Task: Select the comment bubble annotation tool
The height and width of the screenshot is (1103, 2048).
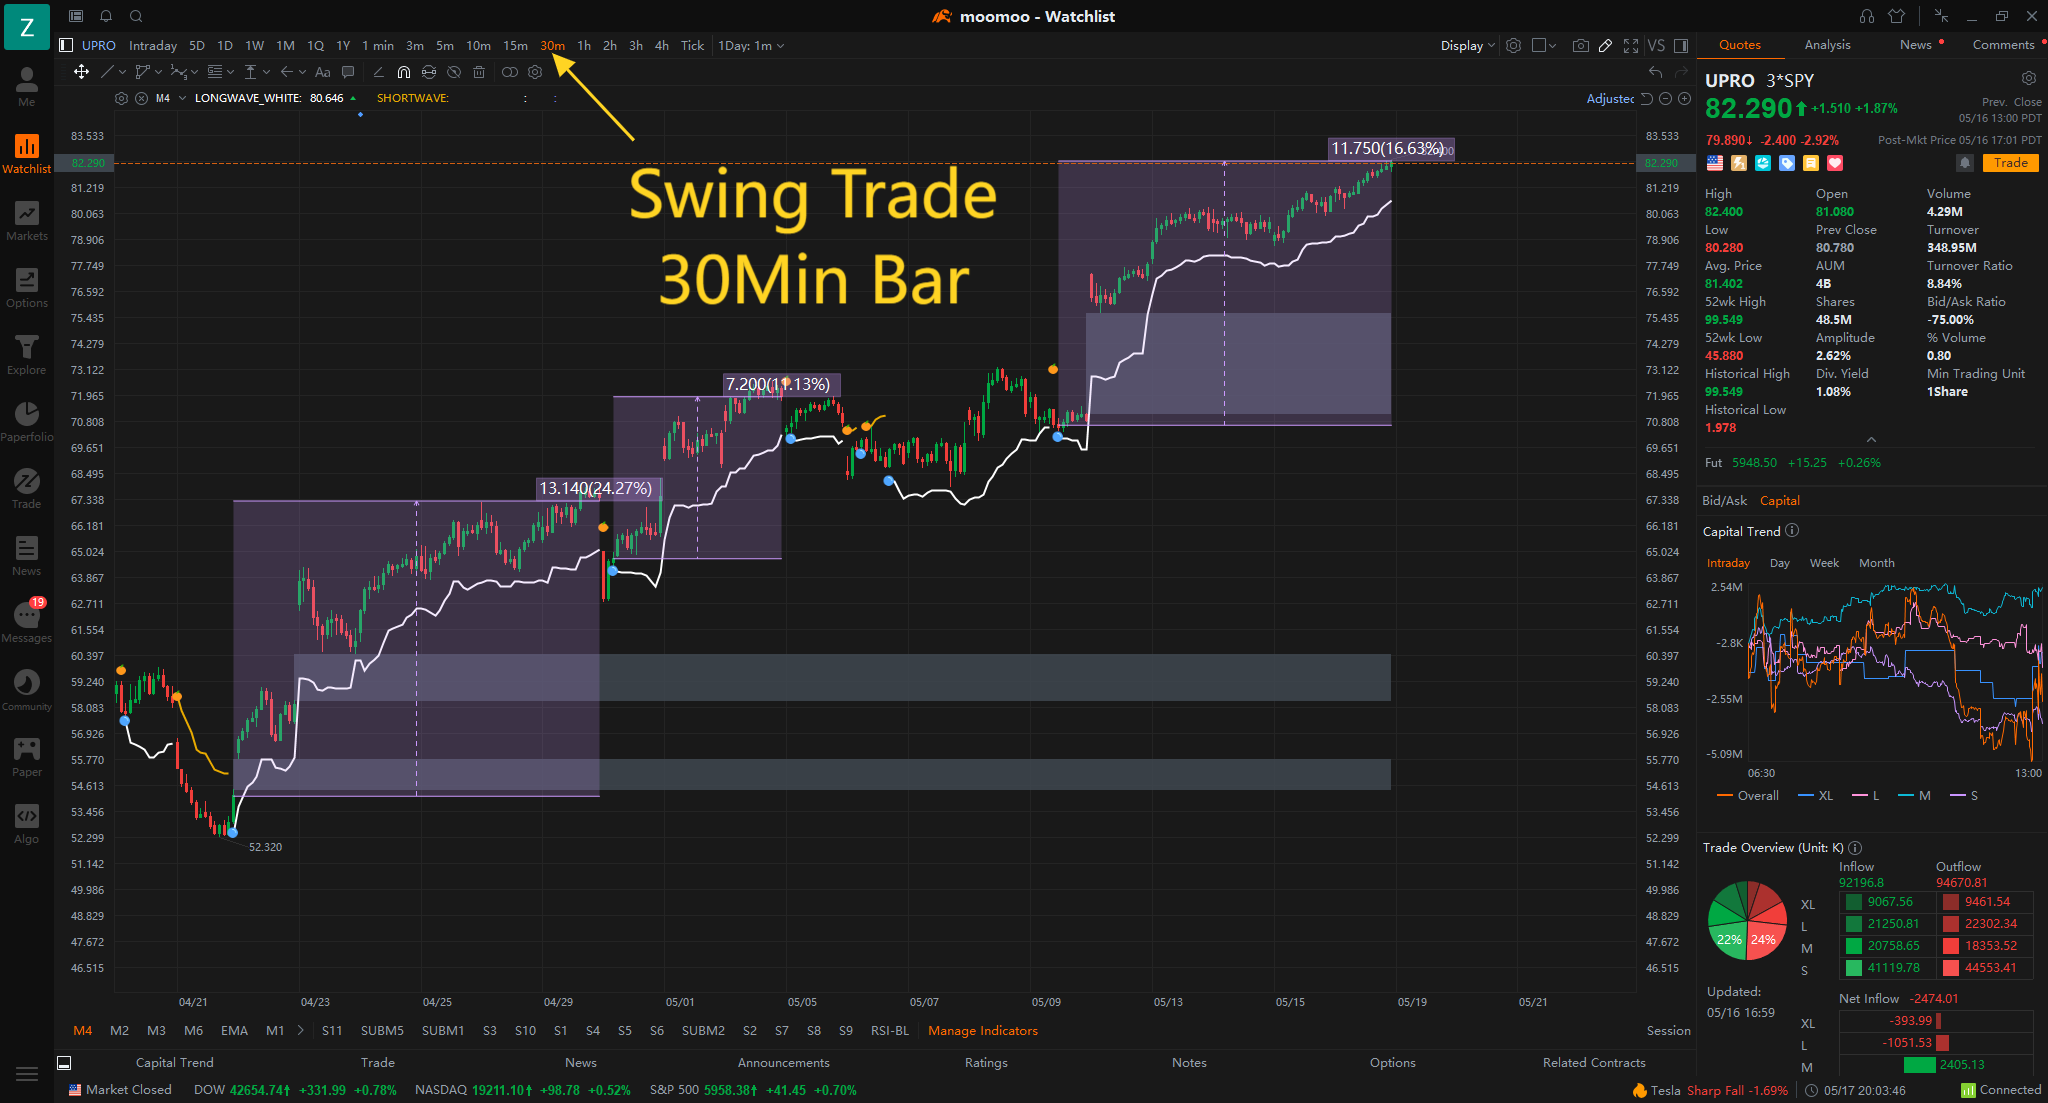Action: coord(348,72)
